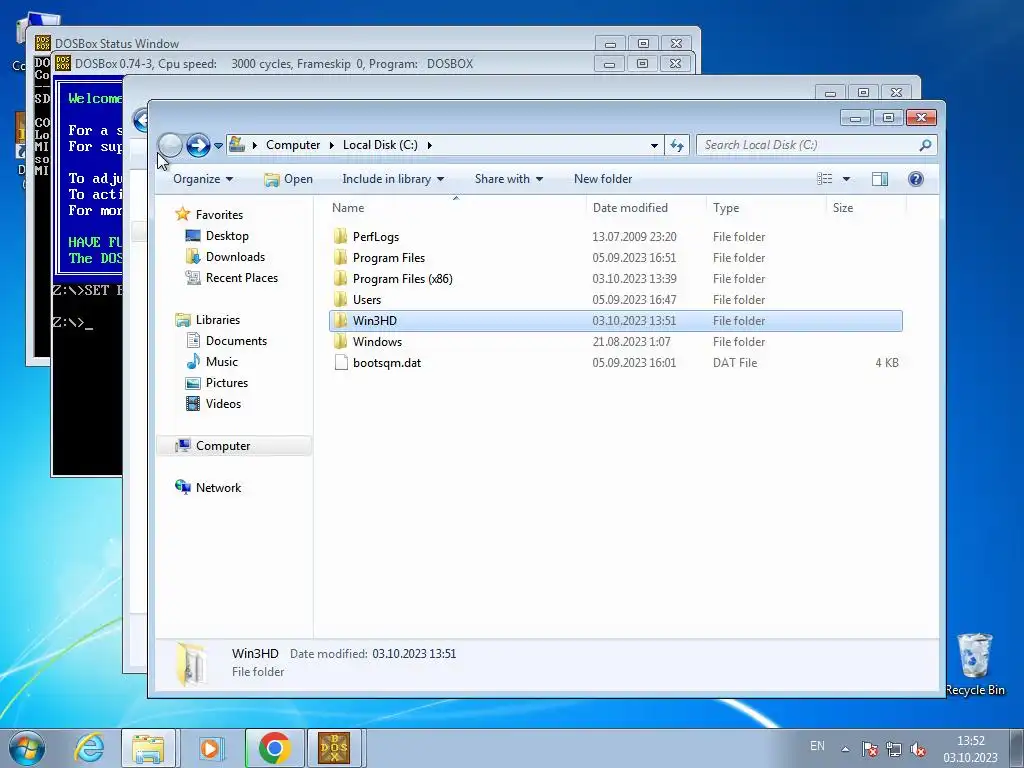
Task: Open Pictures library
Action: point(227,383)
